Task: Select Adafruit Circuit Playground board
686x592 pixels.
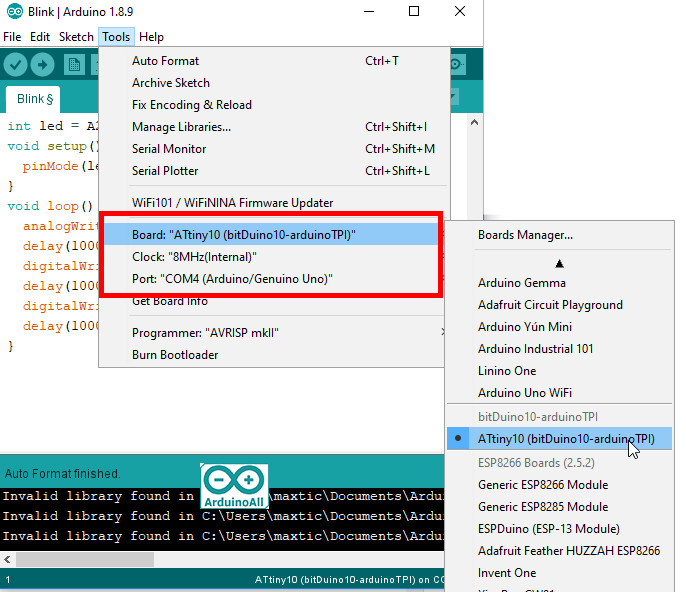Action: (559, 305)
